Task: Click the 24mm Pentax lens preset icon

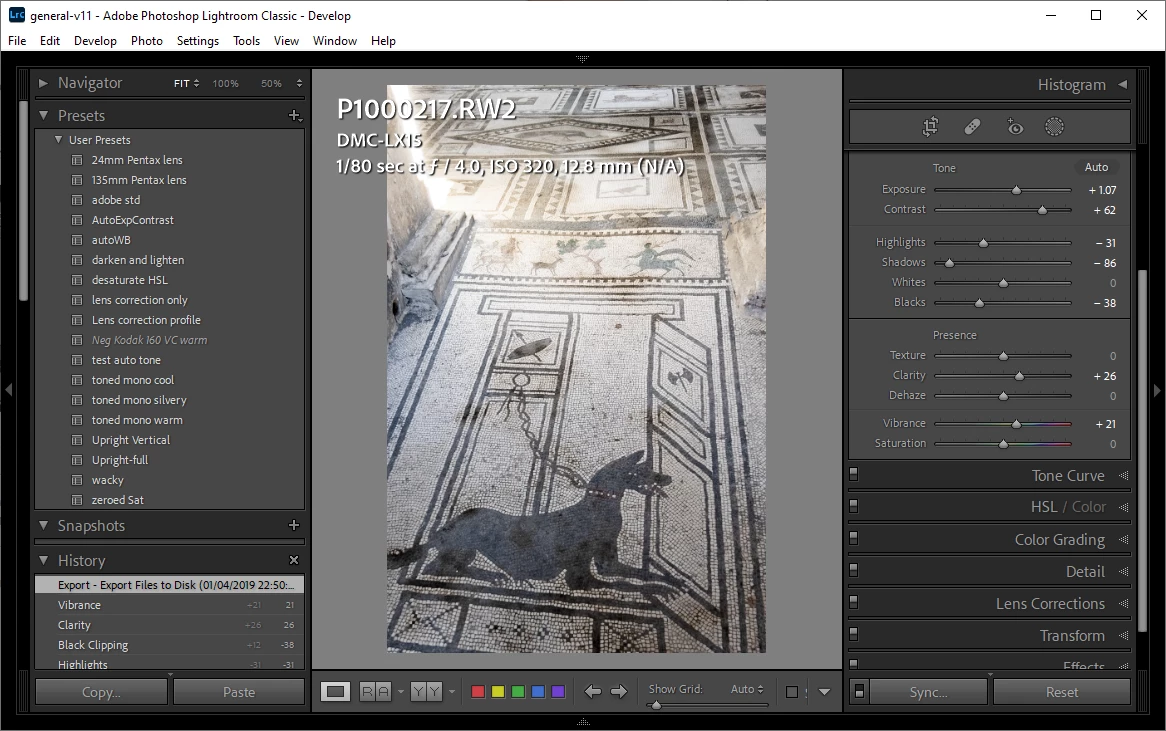Action: click(77, 160)
